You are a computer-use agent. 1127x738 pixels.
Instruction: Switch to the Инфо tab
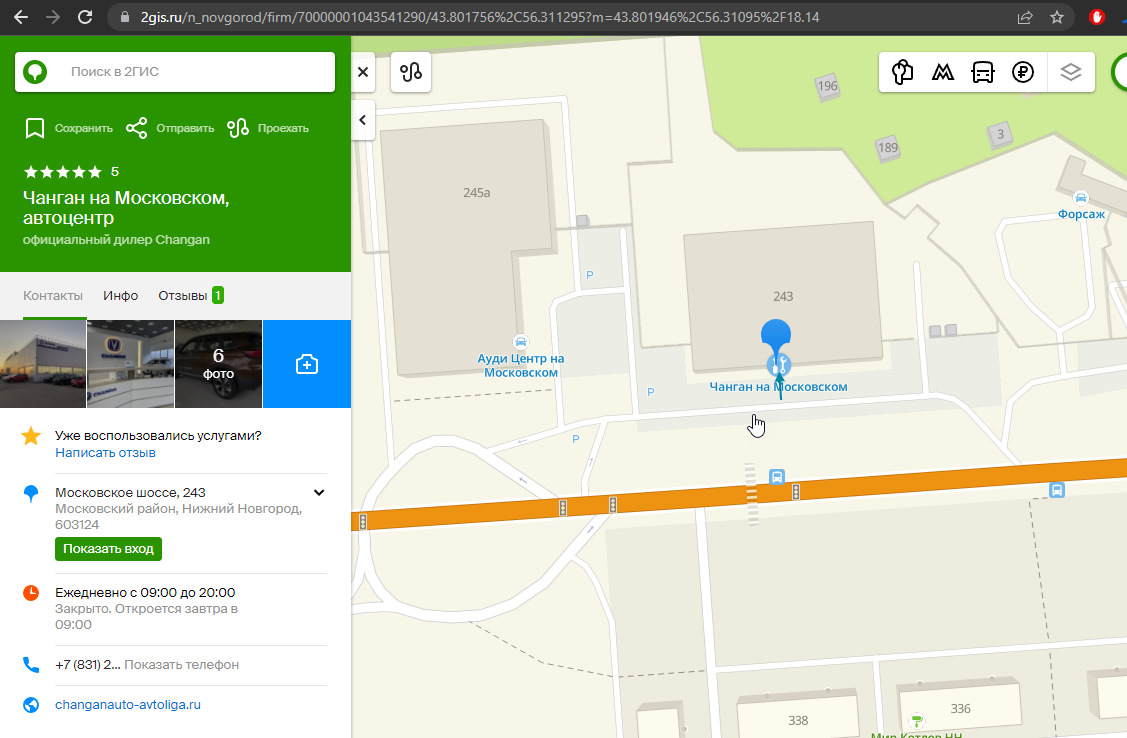[120, 295]
